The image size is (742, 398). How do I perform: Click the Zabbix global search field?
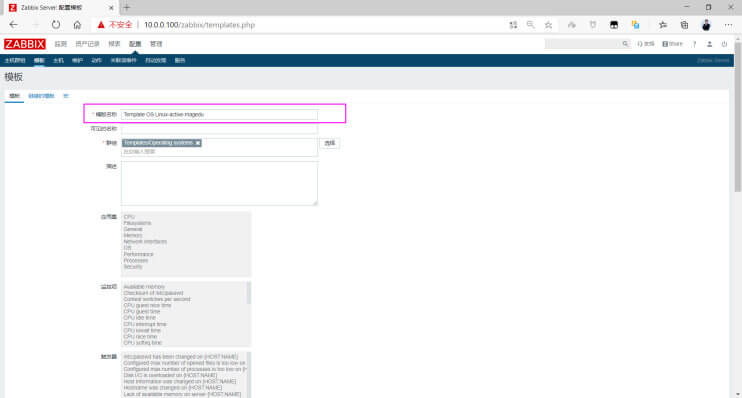583,44
